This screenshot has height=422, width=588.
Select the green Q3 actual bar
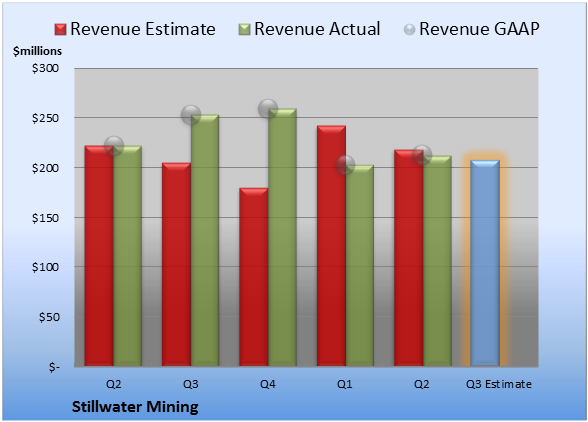pyautogui.click(x=205, y=240)
